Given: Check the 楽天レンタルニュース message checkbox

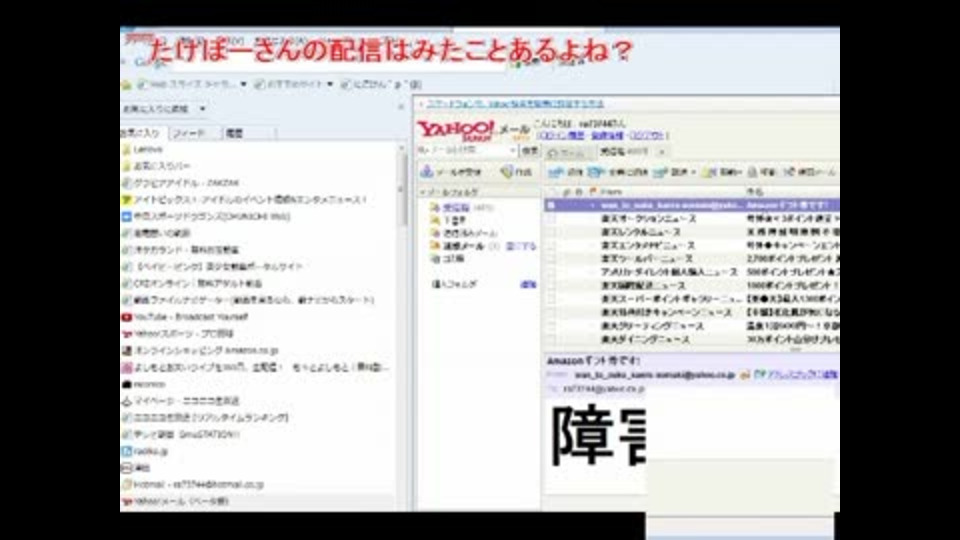Looking at the screenshot, I should click(552, 232).
